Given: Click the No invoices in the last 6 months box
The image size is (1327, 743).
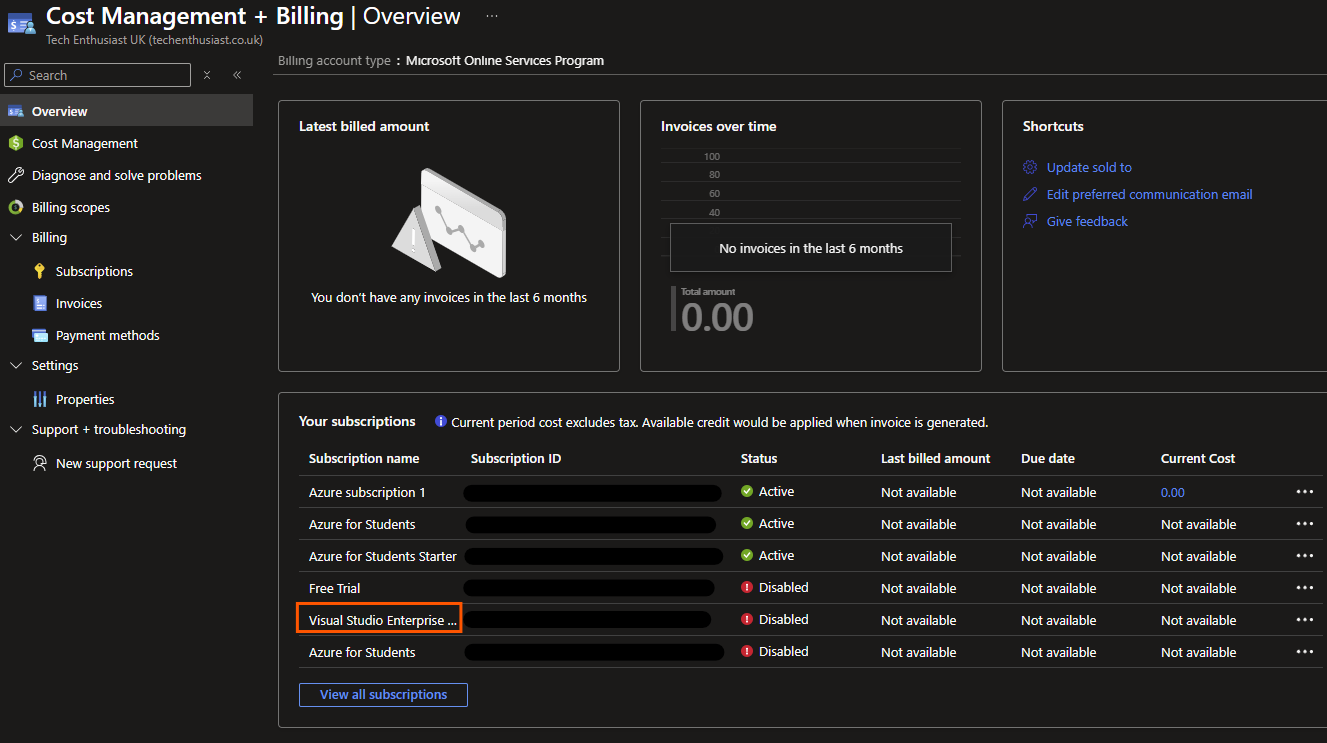Looking at the screenshot, I should [811, 248].
